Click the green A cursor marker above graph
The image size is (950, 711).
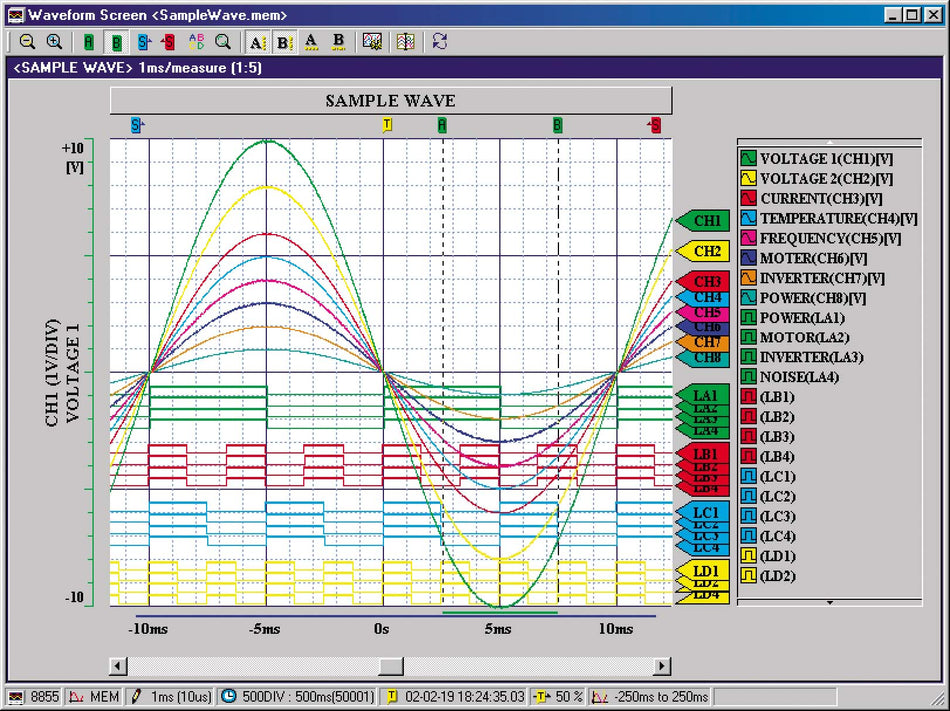(442, 125)
